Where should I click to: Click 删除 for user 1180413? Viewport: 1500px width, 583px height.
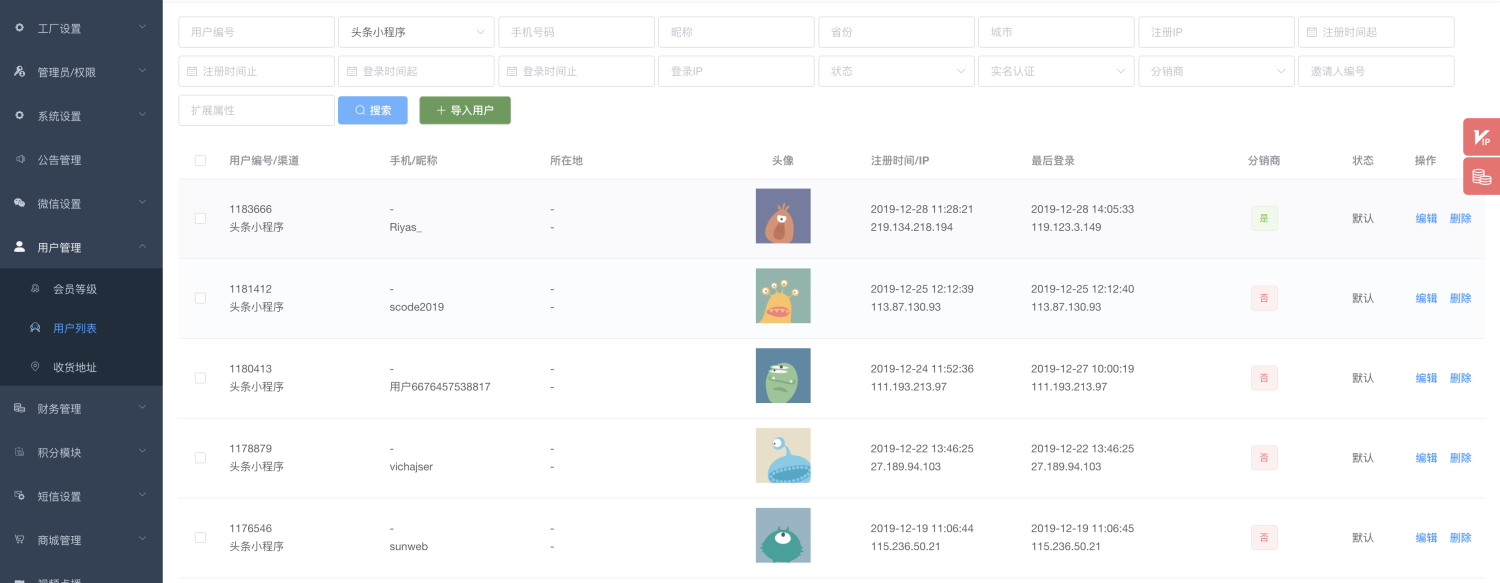click(1460, 378)
